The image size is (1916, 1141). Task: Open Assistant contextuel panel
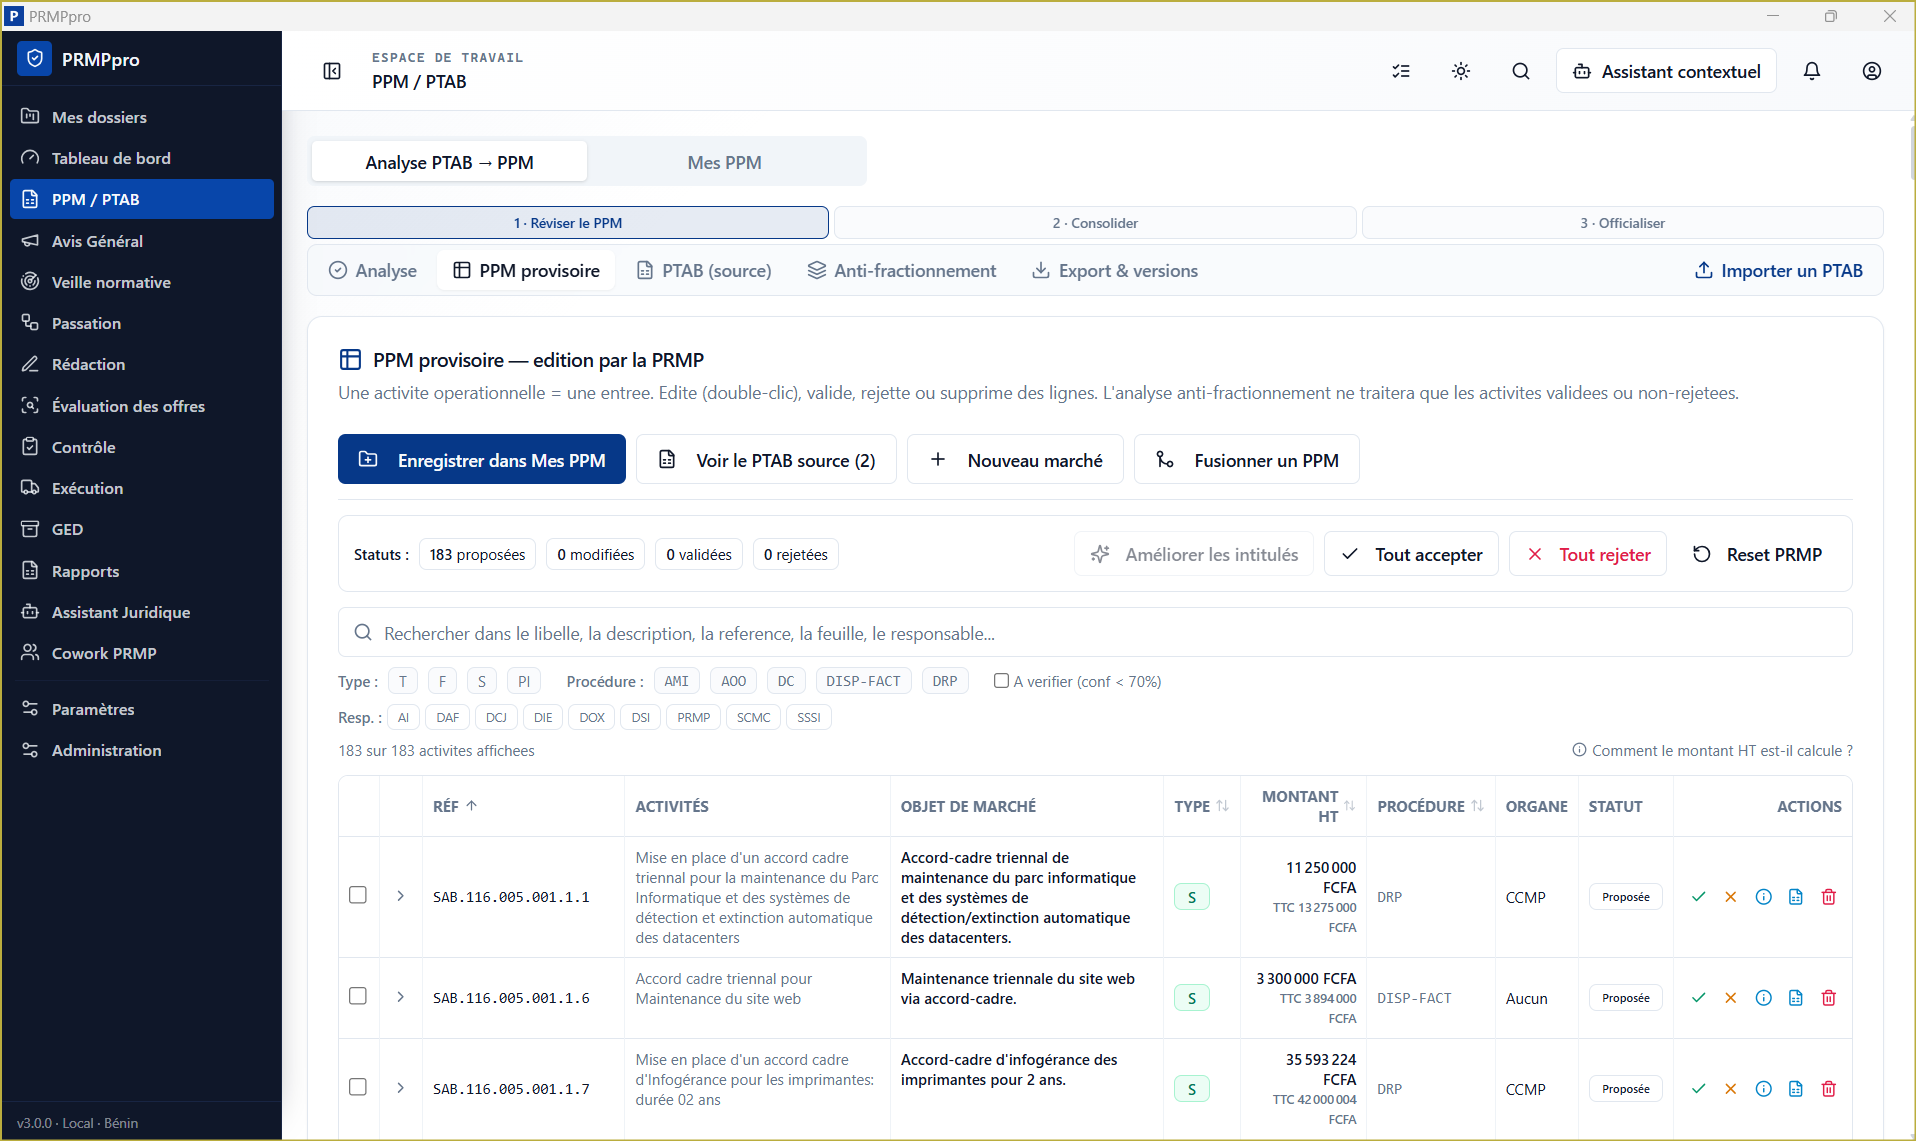[1666, 71]
